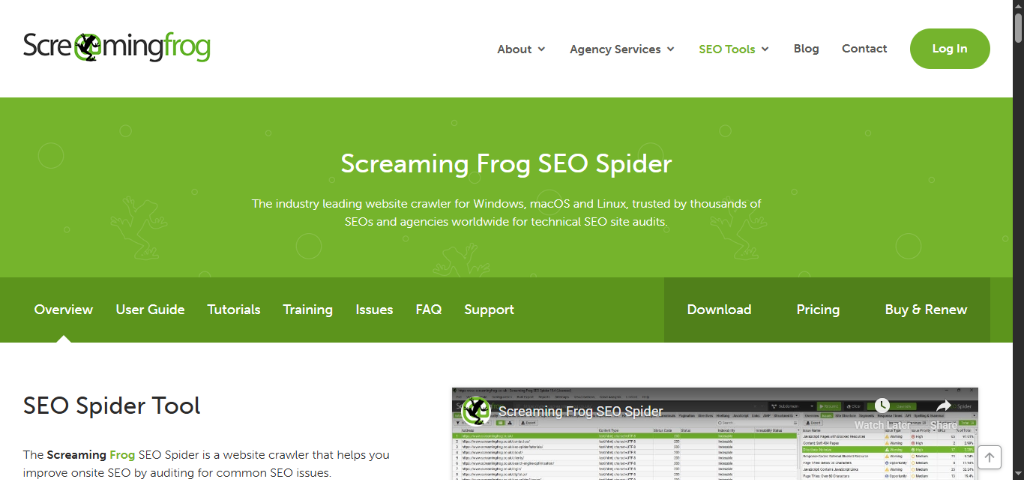
Task: View the FAQ tab
Action: 428,310
